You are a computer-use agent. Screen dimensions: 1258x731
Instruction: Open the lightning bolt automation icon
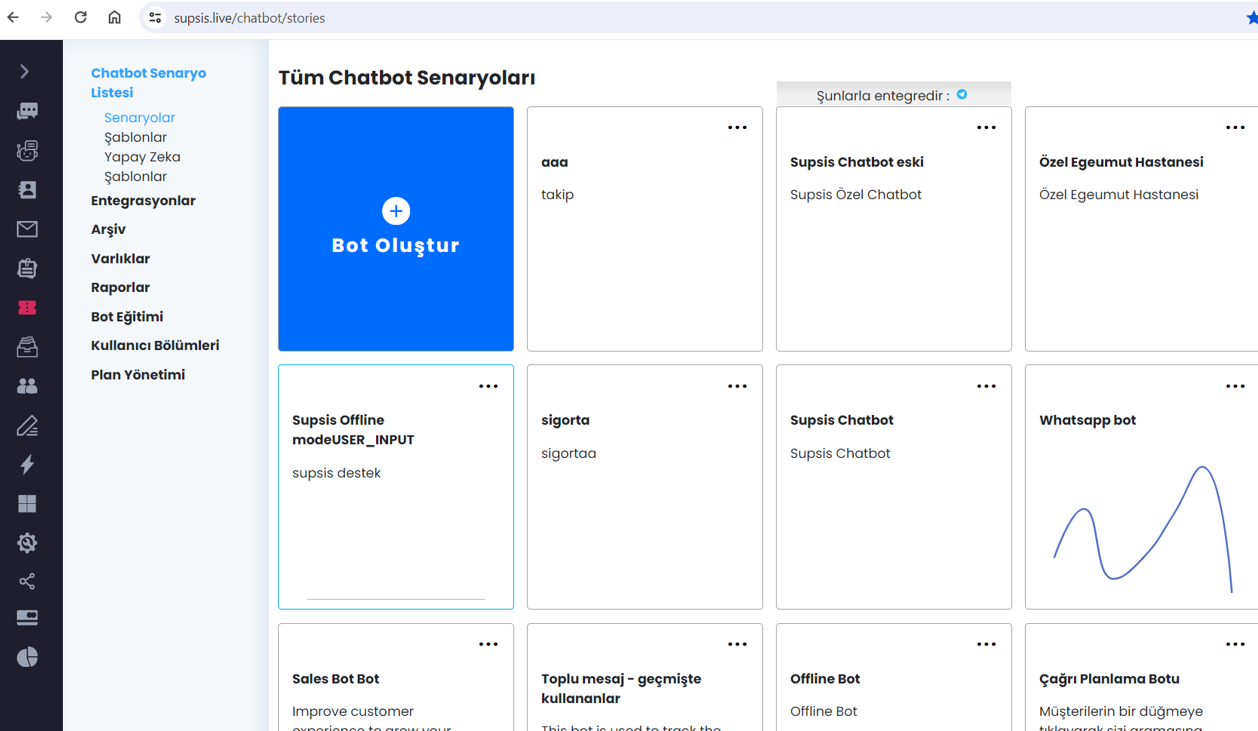(27, 465)
